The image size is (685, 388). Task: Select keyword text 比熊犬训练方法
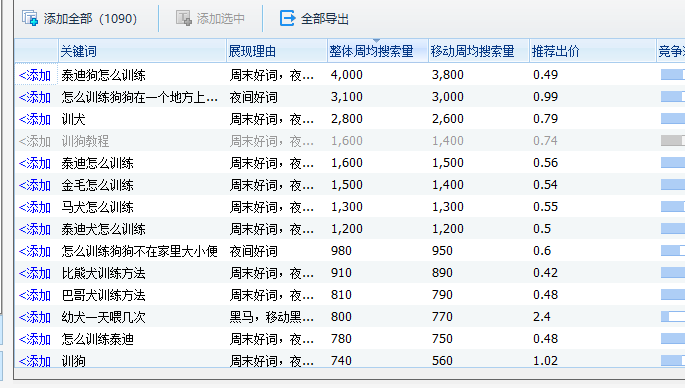click(104, 273)
